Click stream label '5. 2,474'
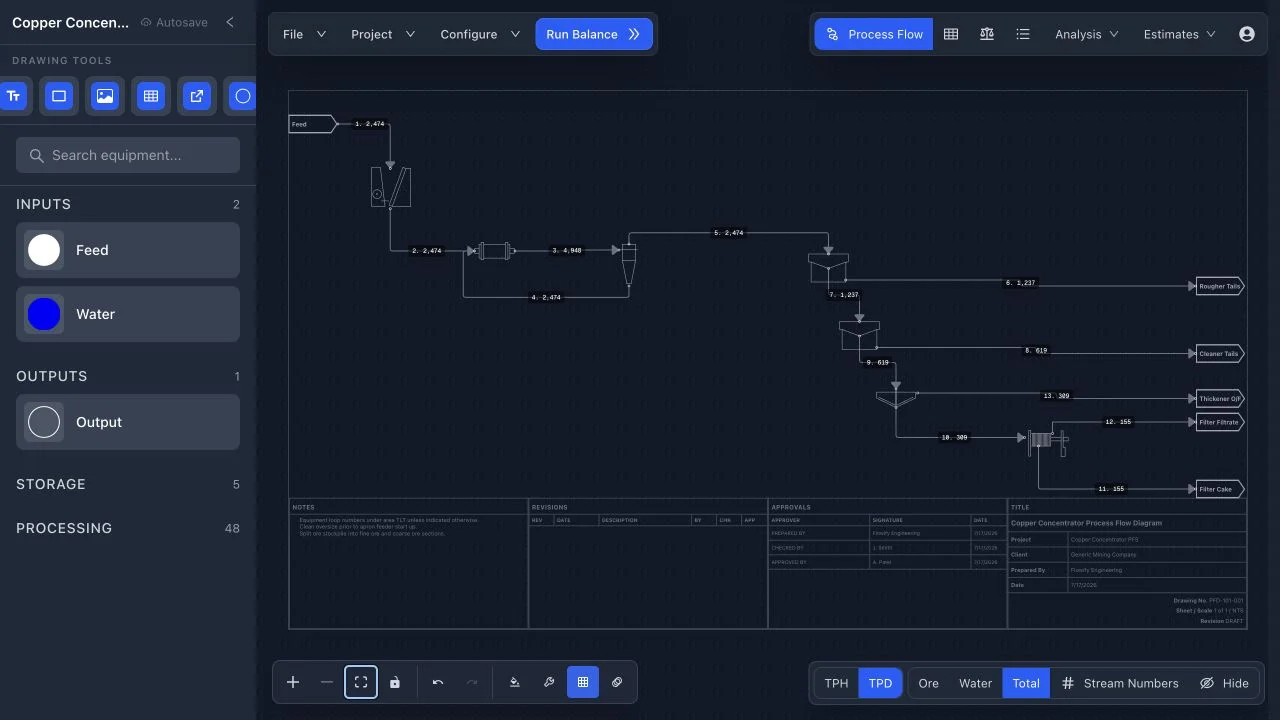This screenshot has width=1280, height=720. 729,233
